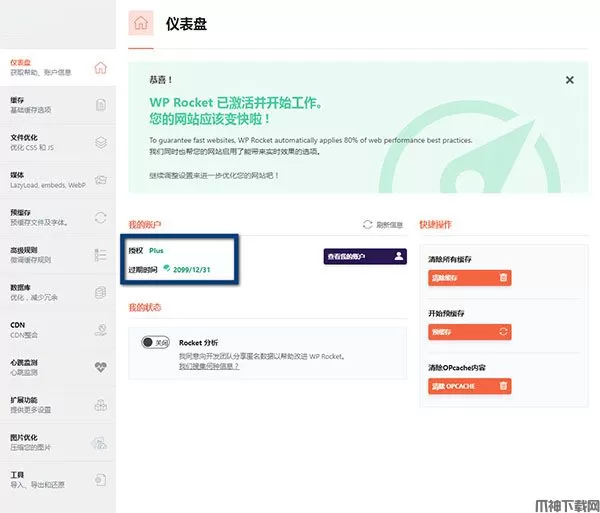Viewport: 600px width, 513px height.
Task: Dismiss the 恭喜 activation banner
Action: pyautogui.click(x=569, y=80)
